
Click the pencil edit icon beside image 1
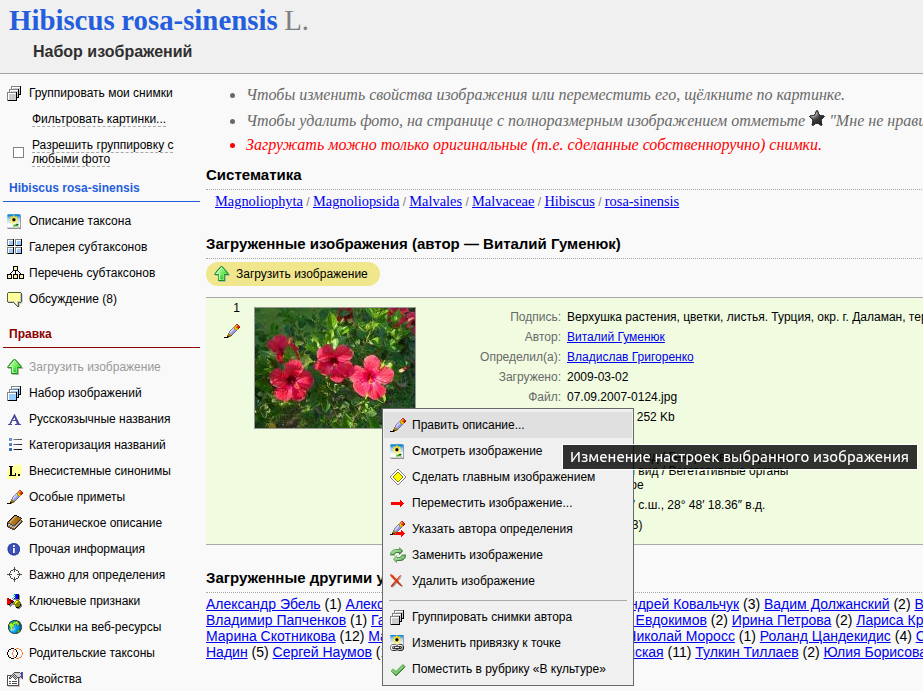[x=233, y=331]
